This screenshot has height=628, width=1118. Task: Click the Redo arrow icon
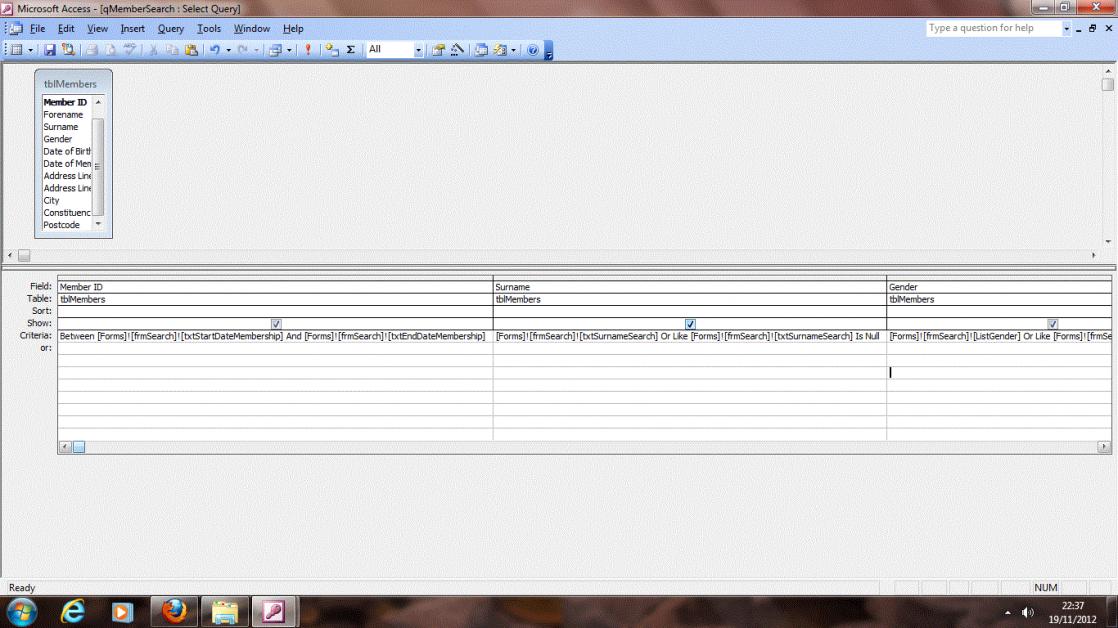242,50
